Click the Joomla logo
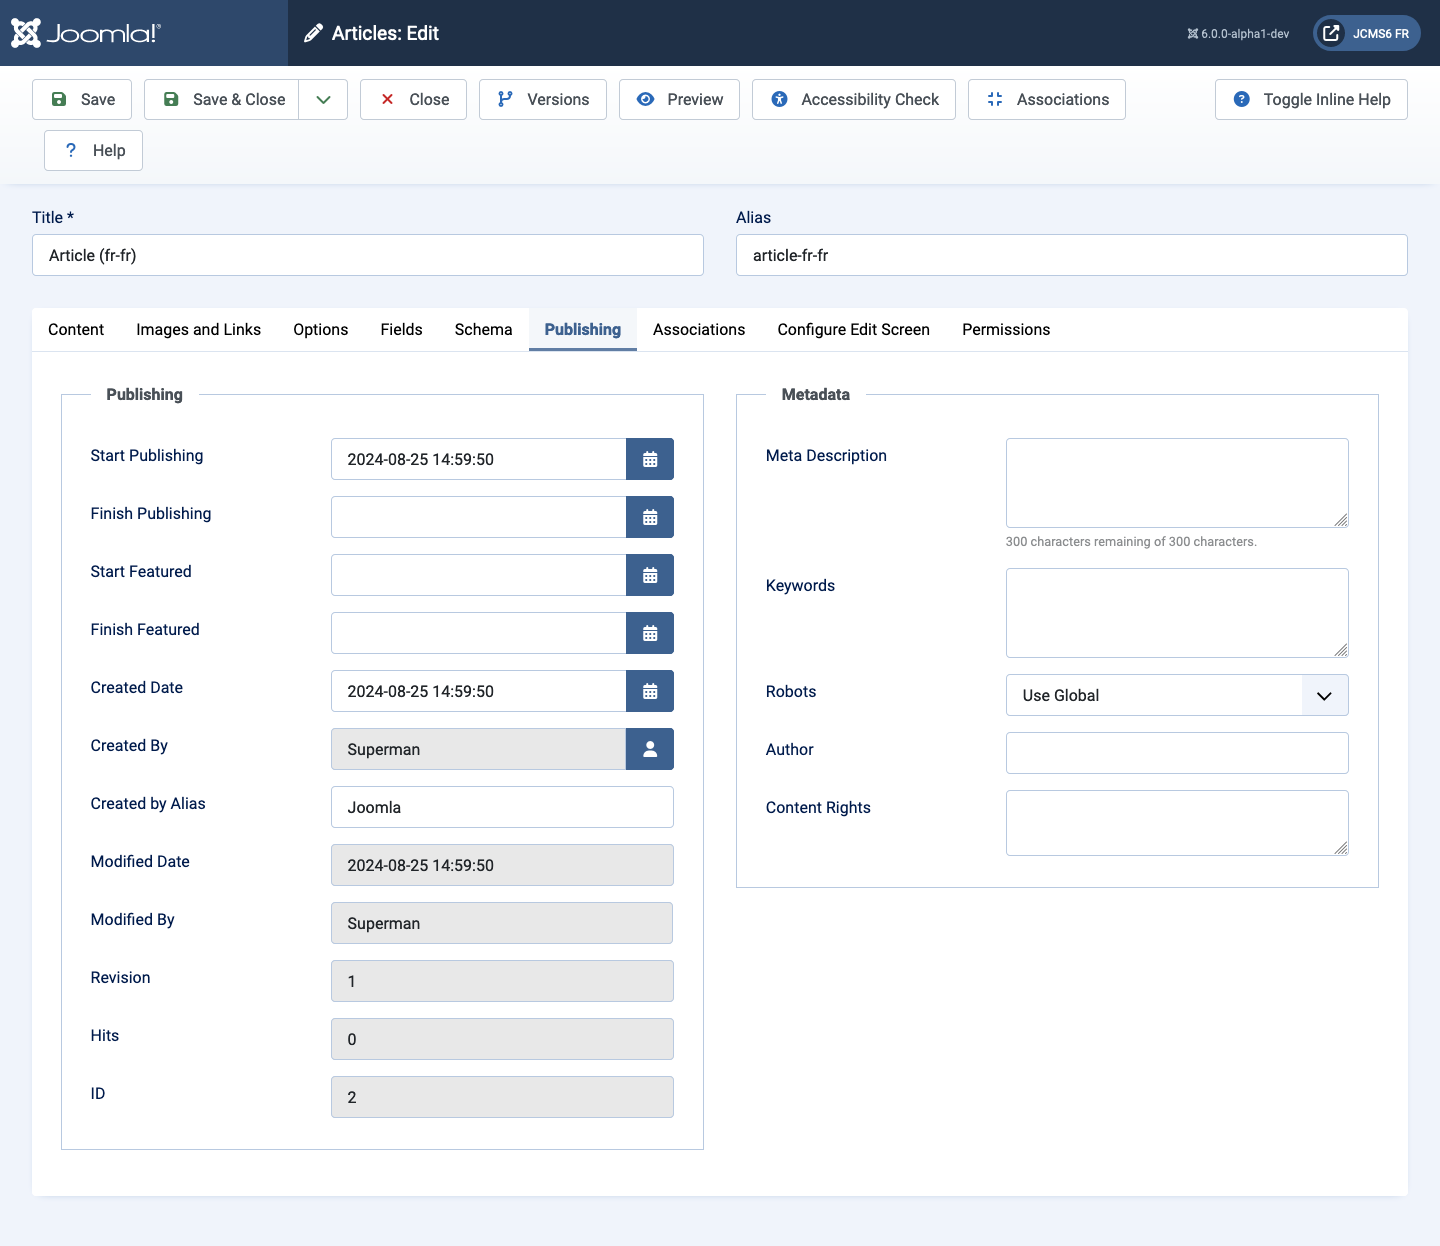1440x1246 pixels. (x=85, y=33)
